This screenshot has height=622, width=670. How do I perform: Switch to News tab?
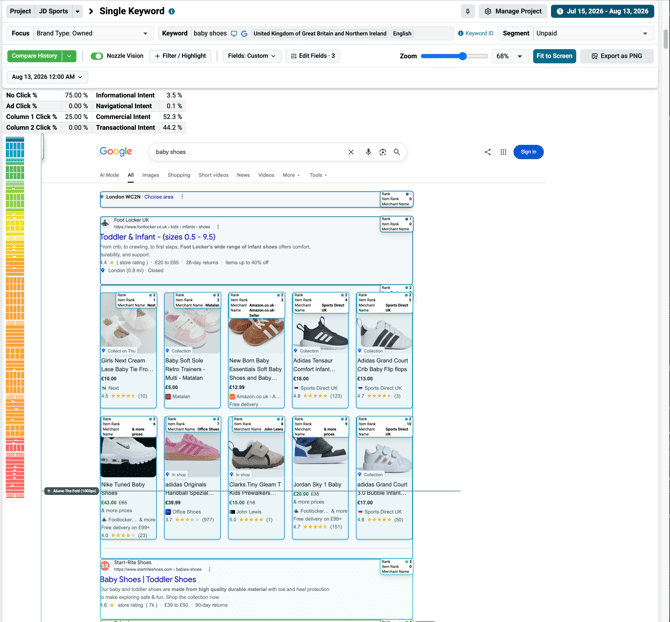click(243, 175)
